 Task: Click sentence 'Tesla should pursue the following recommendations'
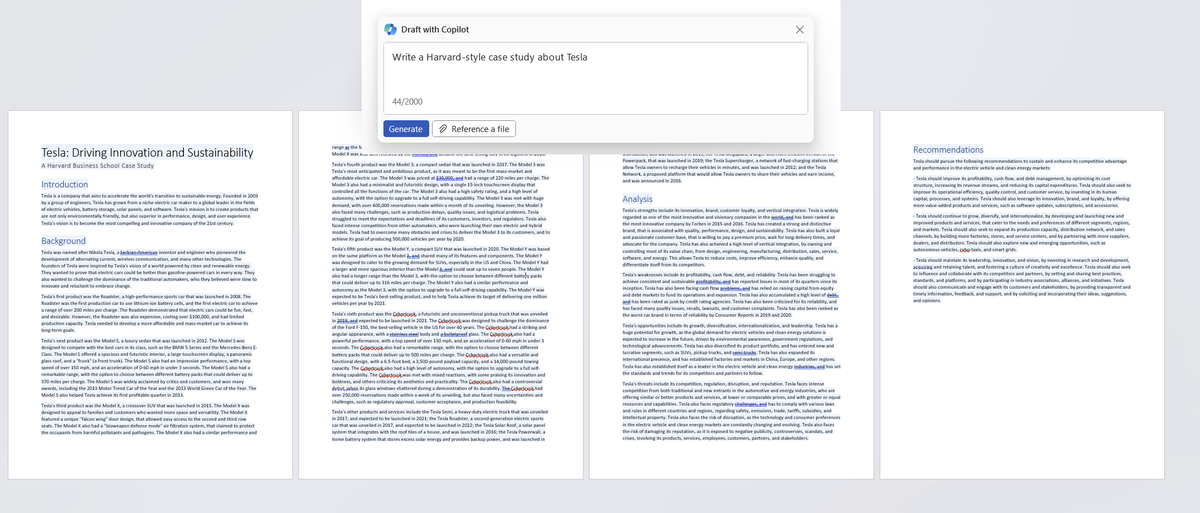tap(1020, 164)
